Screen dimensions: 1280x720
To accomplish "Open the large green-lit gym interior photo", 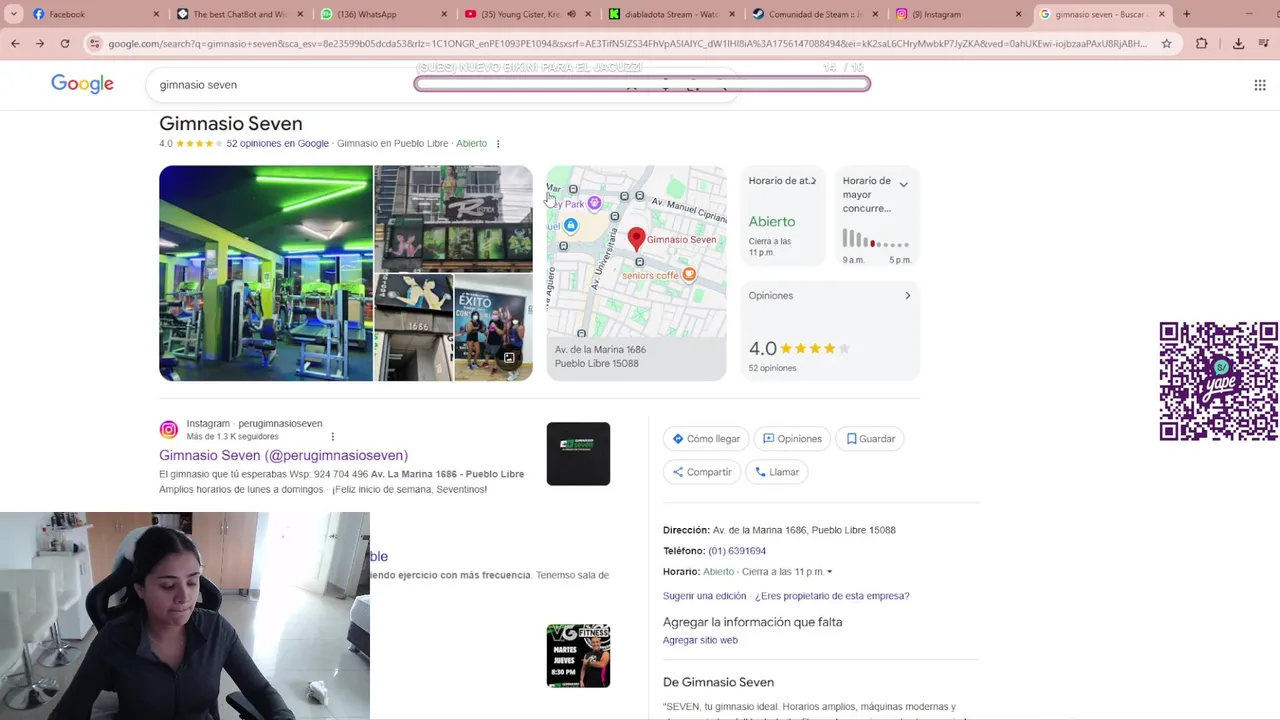I will (265, 273).
